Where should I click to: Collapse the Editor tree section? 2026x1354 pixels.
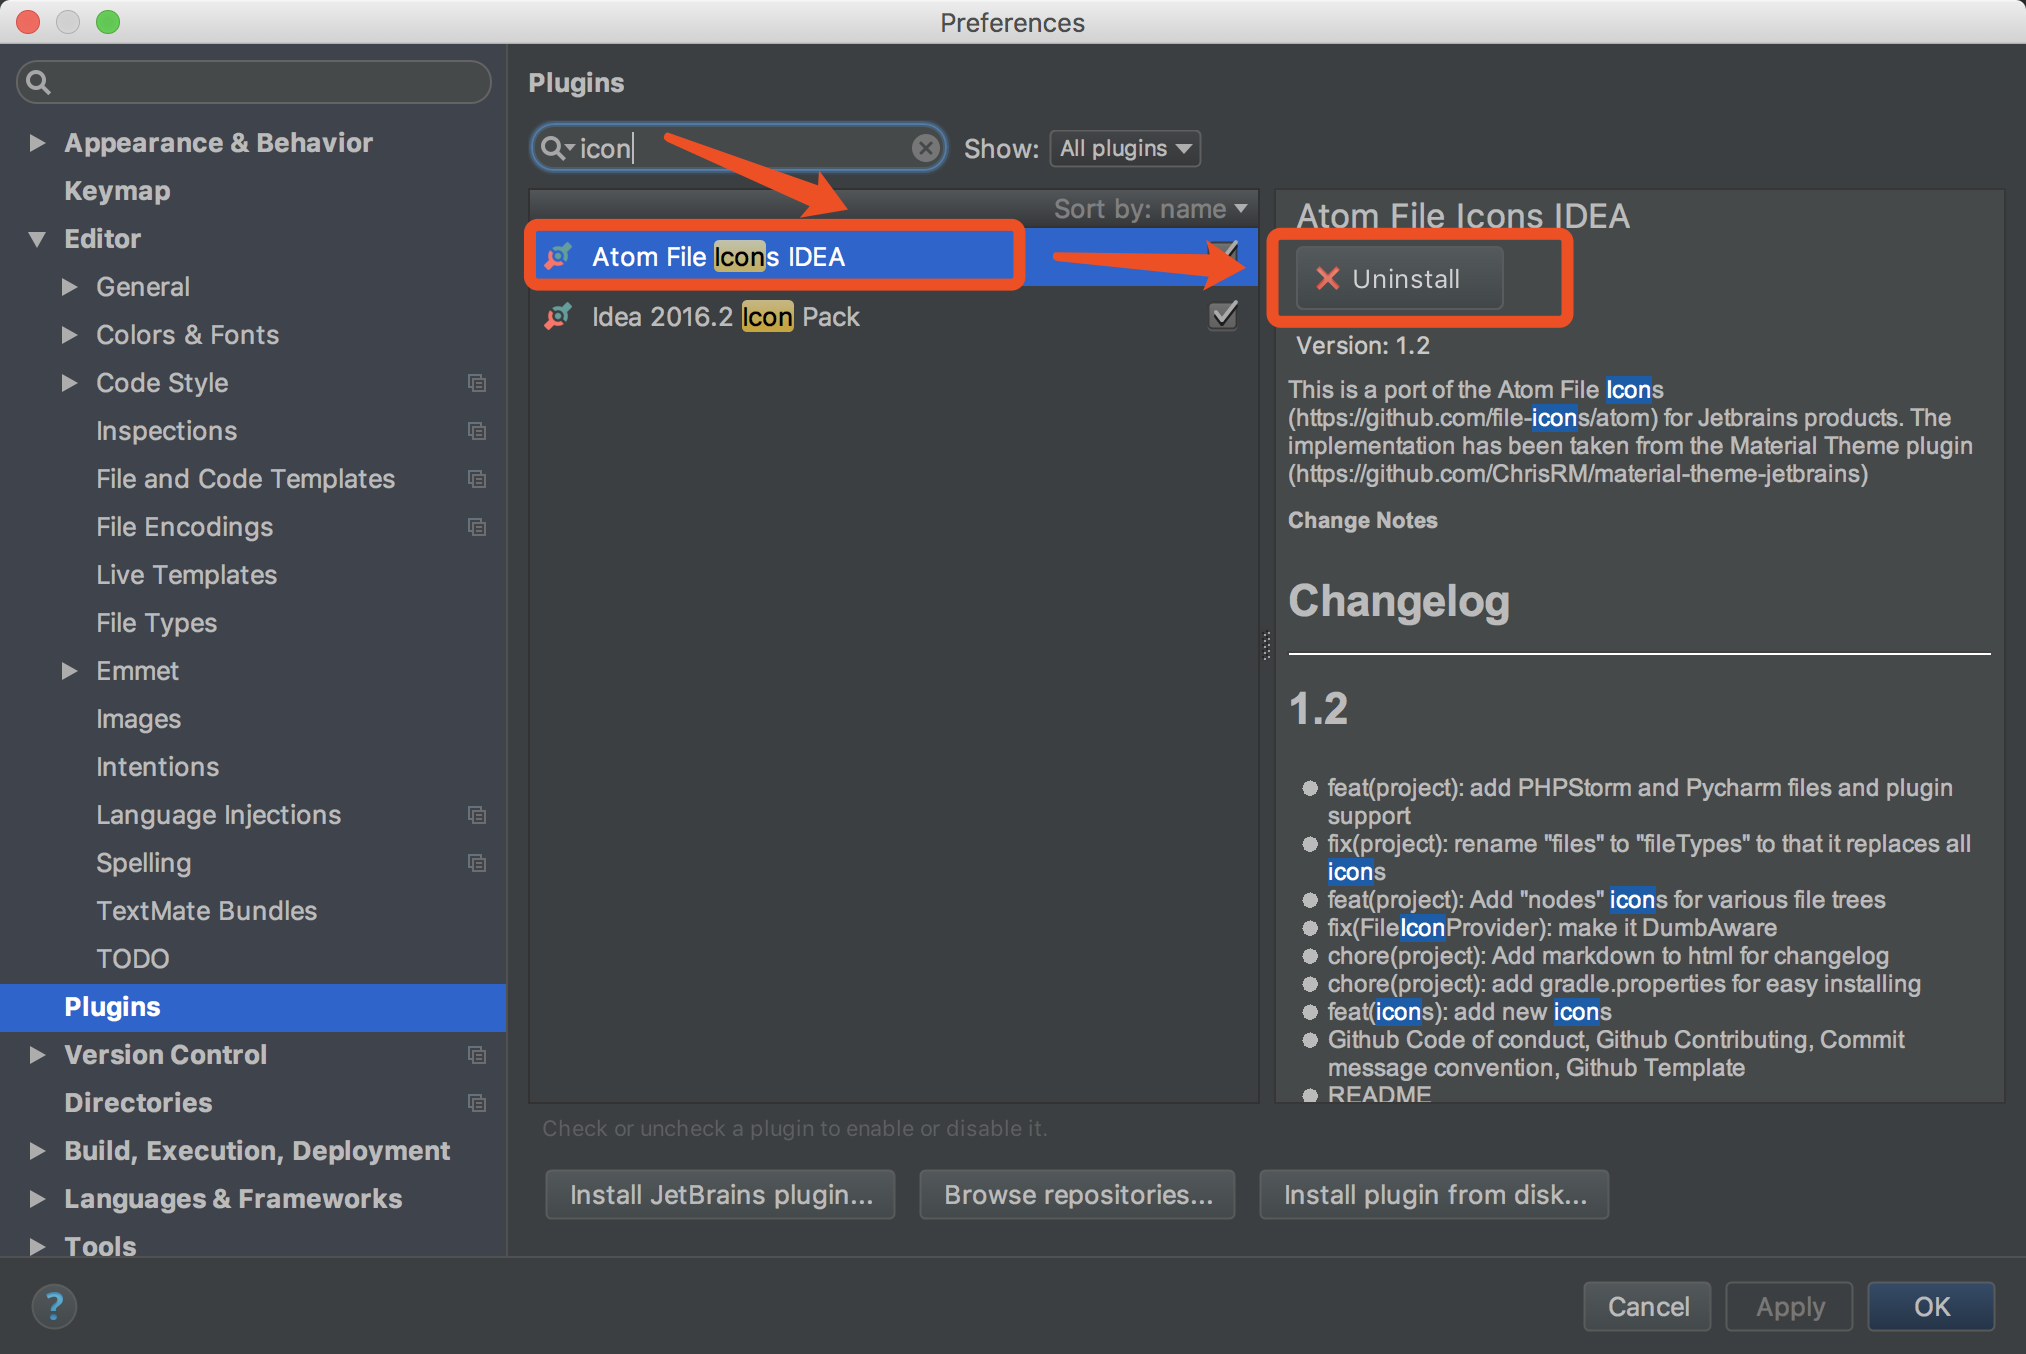pos(37,239)
